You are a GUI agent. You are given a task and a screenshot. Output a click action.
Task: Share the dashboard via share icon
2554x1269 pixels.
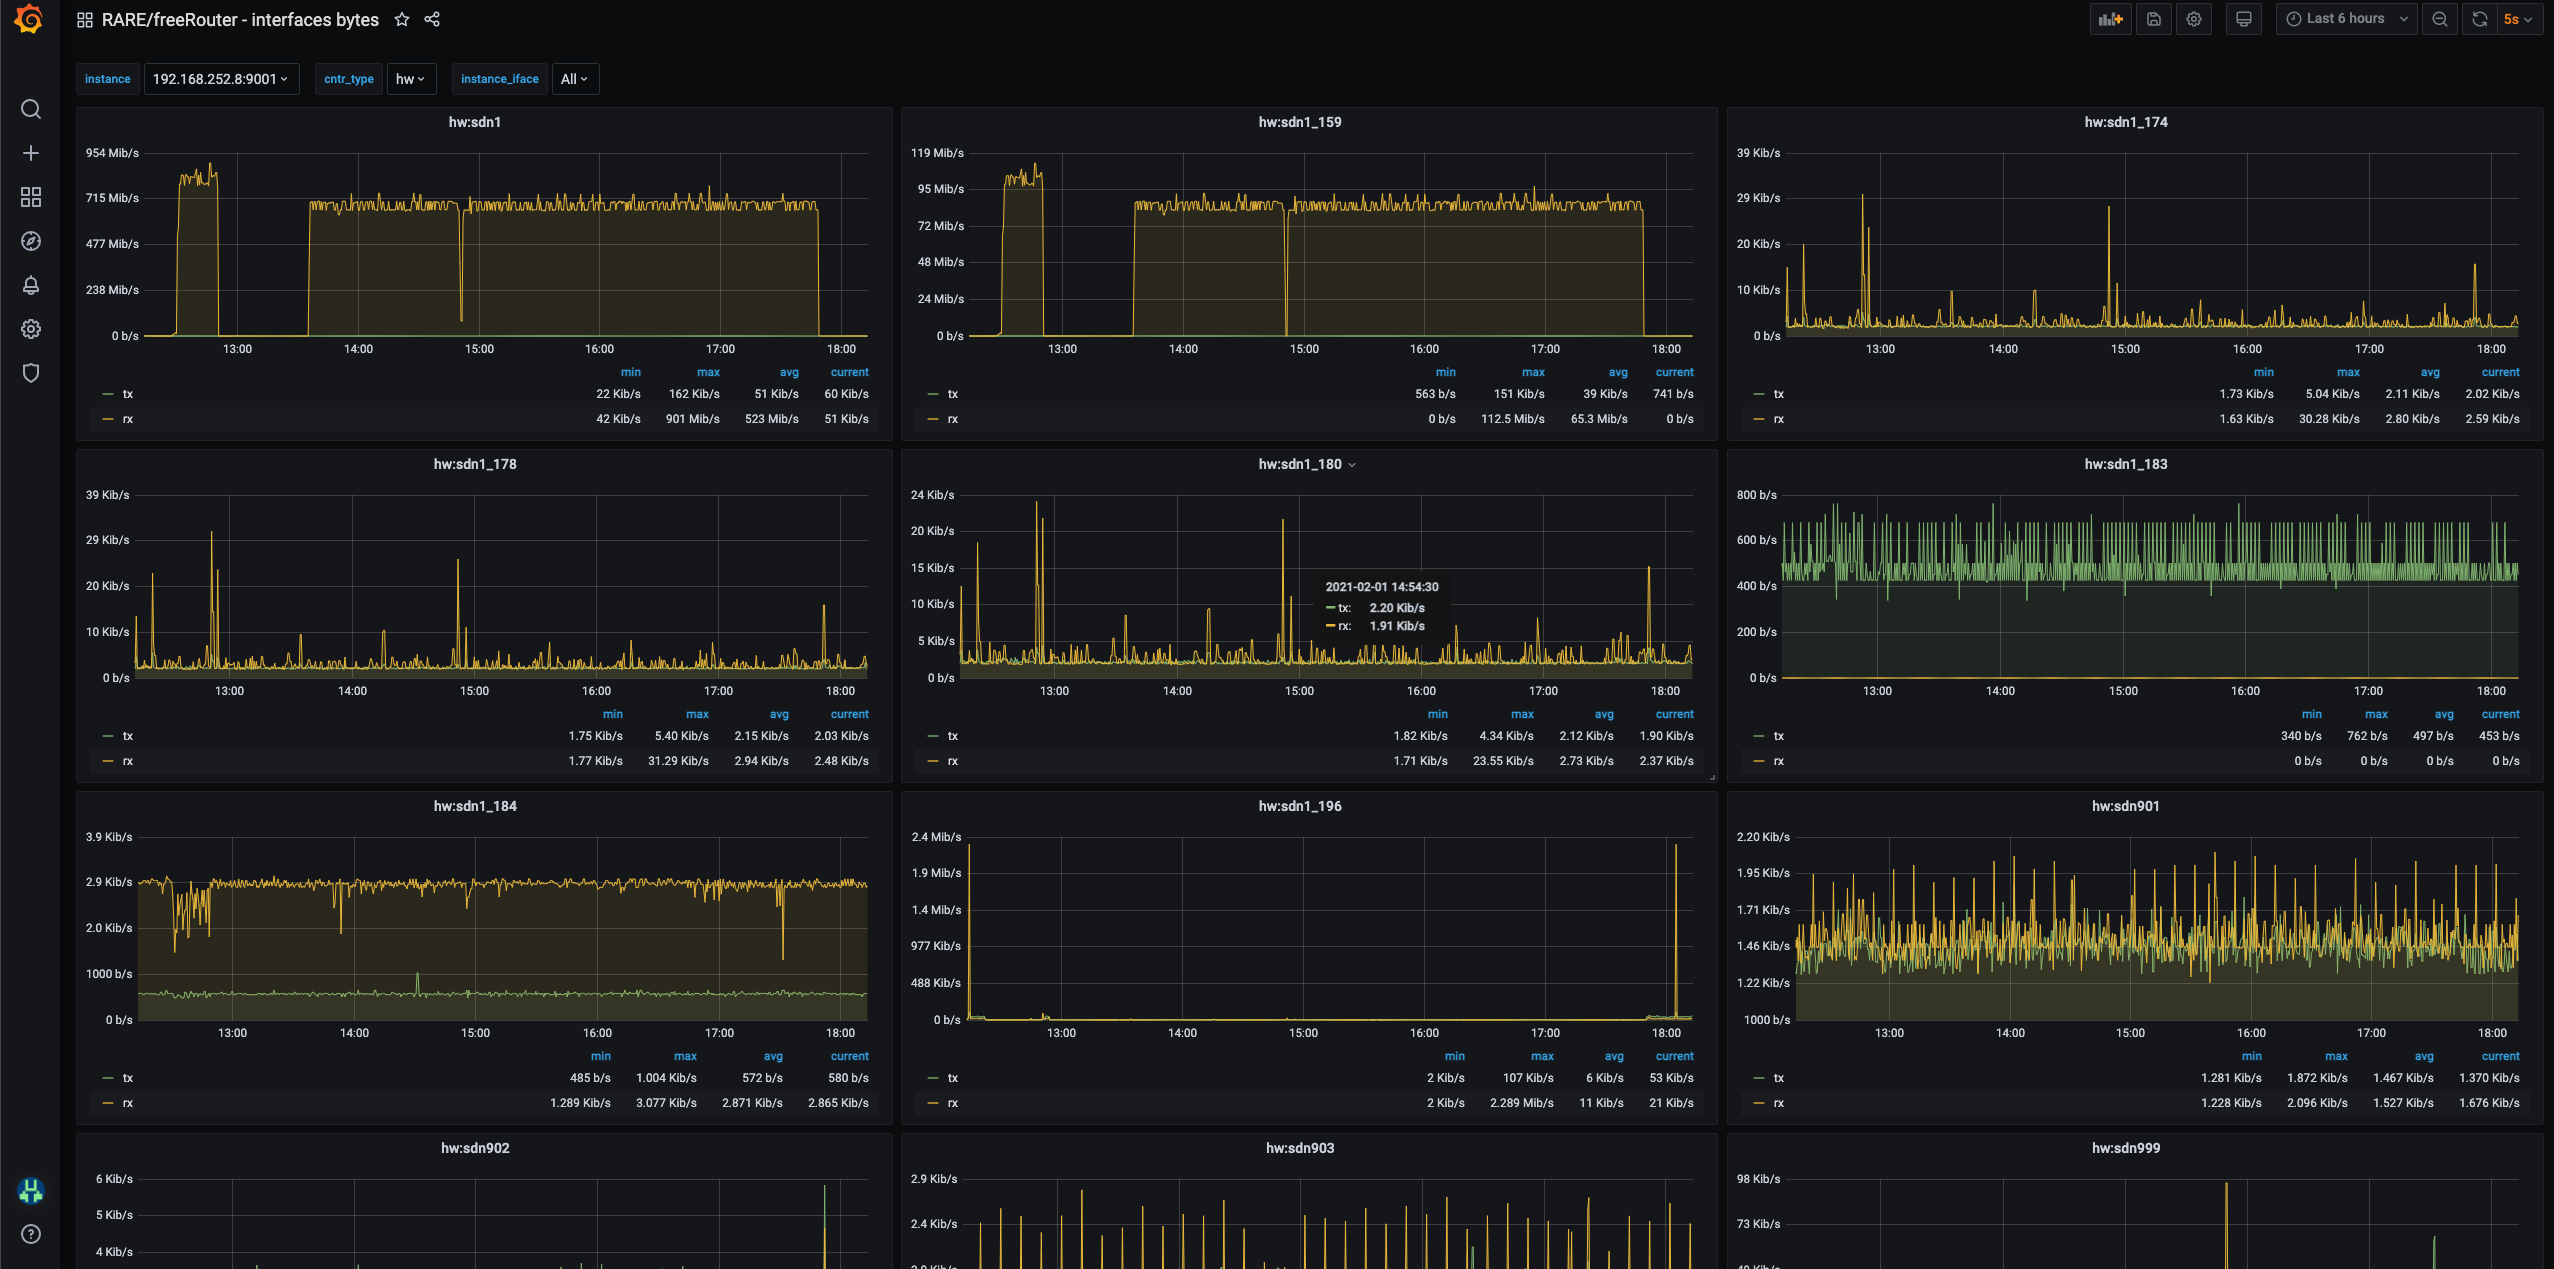[x=432, y=19]
